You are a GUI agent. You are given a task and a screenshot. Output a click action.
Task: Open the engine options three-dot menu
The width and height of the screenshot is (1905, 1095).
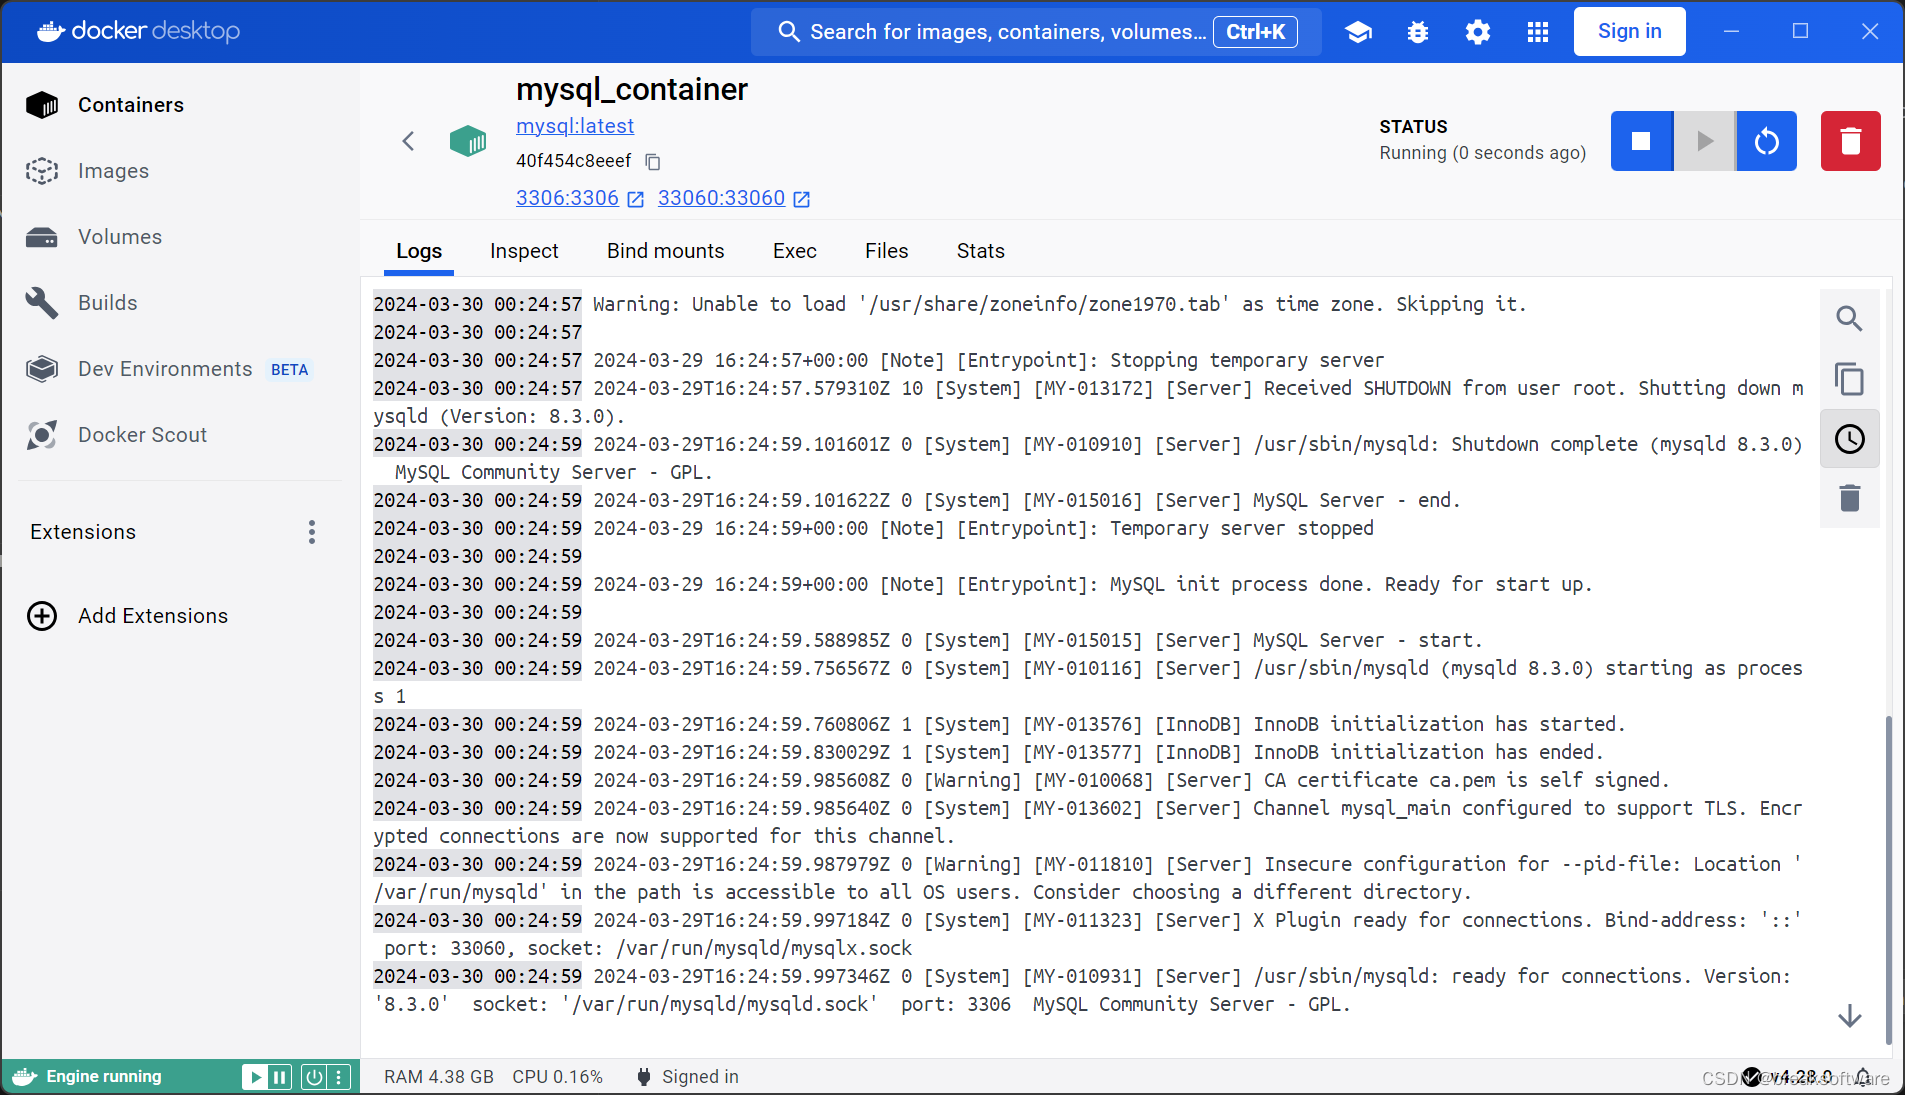click(339, 1077)
